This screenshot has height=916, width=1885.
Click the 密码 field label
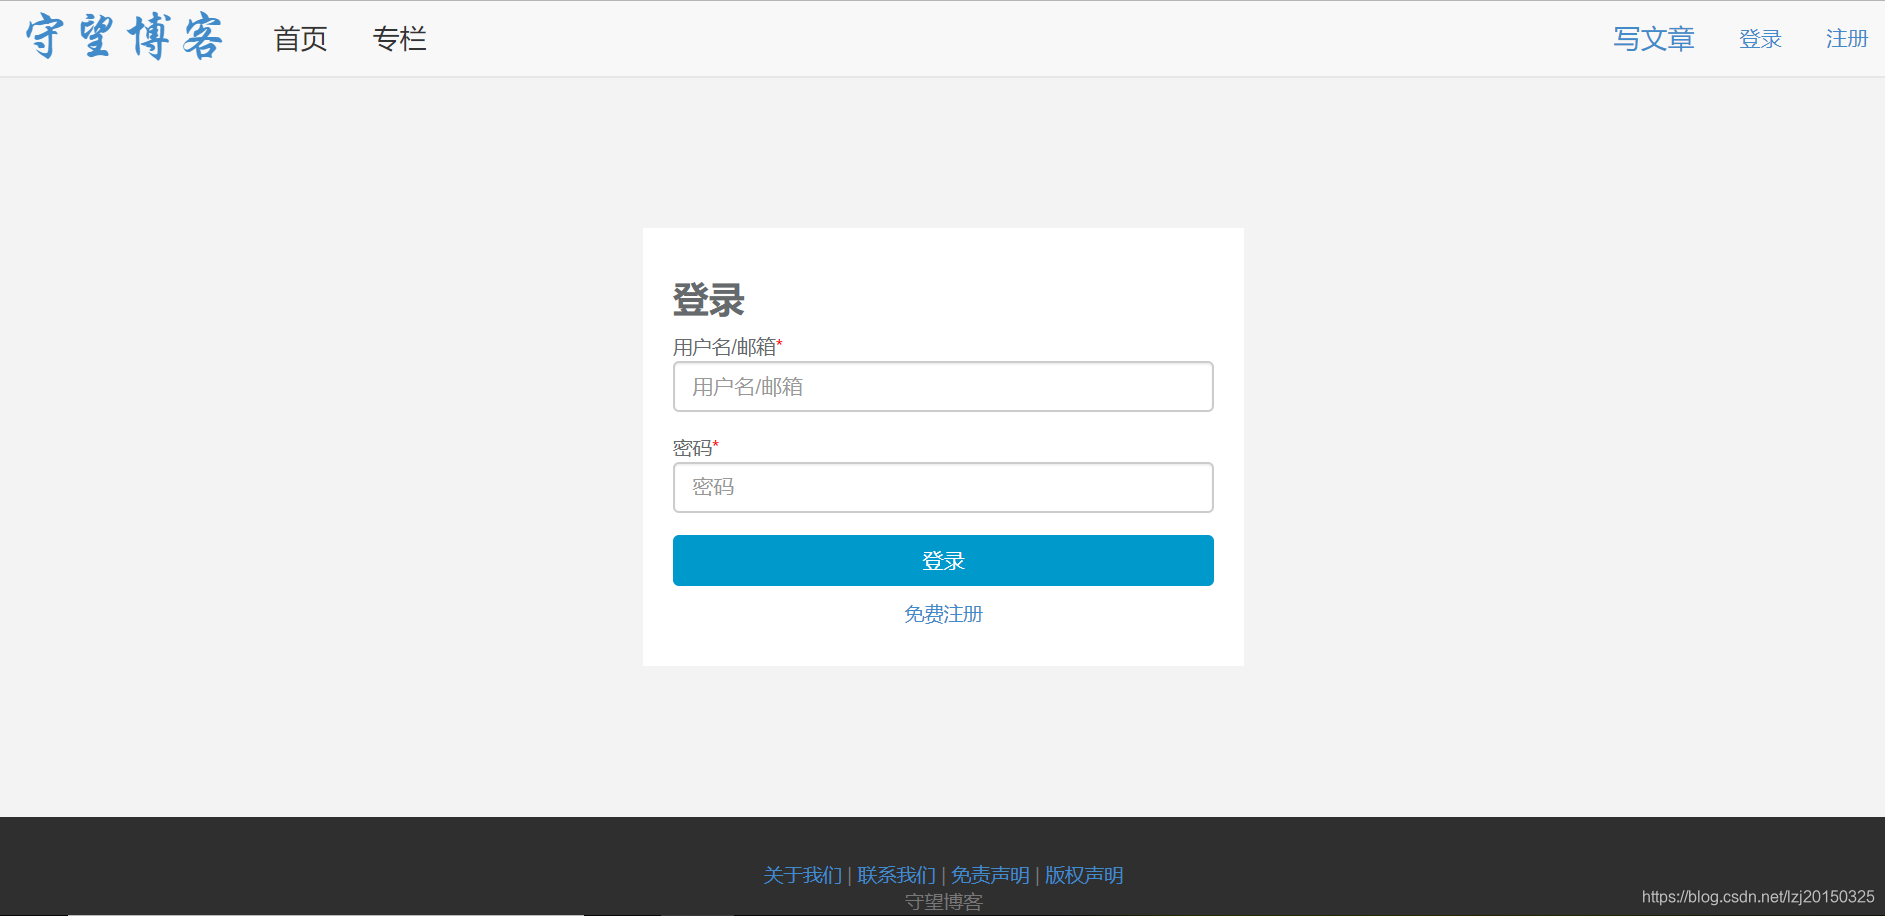pos(696,447)
